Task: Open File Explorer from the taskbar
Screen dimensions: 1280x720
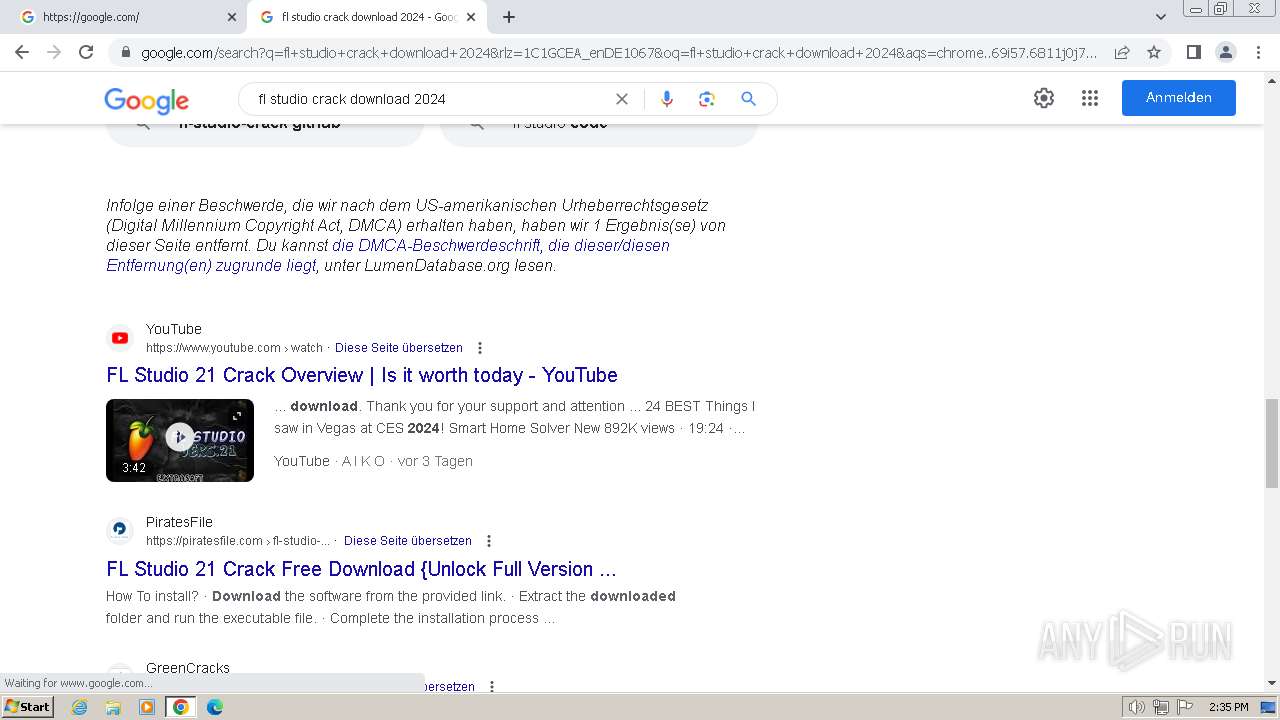Action: point(113,707)
